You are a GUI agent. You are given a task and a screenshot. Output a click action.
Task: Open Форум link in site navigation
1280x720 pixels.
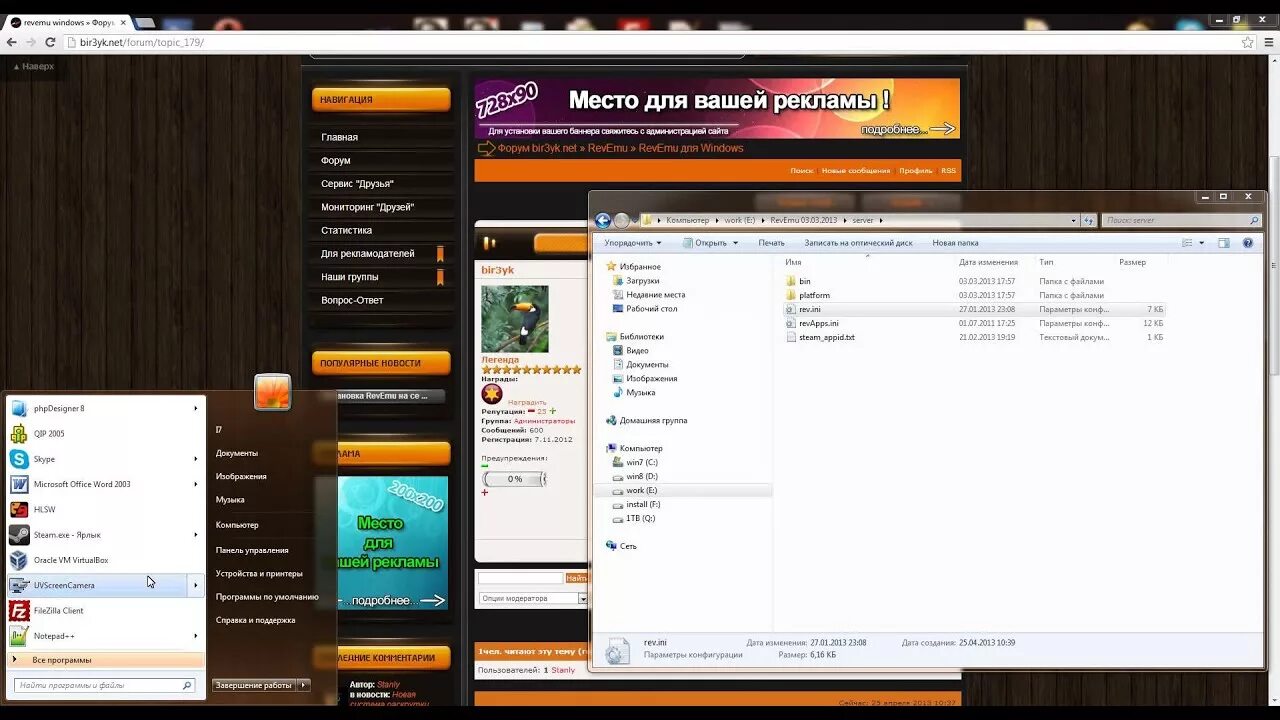336,160
